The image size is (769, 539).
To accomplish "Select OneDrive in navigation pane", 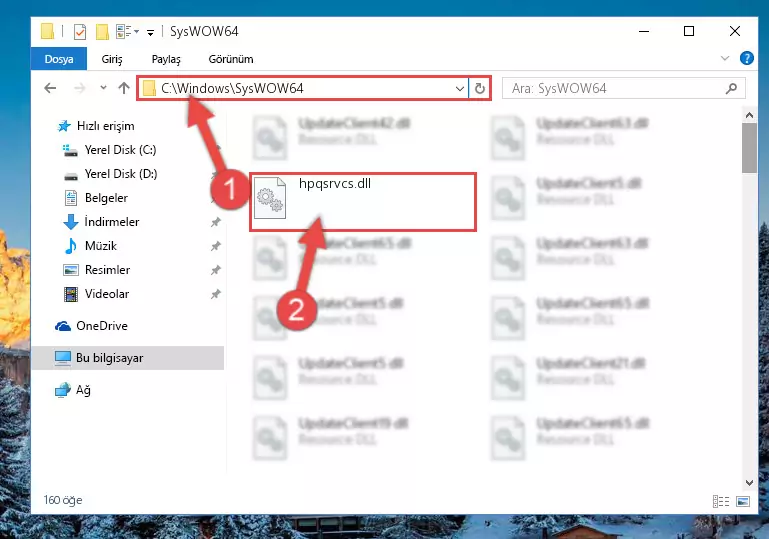I will tap(102, 326).
